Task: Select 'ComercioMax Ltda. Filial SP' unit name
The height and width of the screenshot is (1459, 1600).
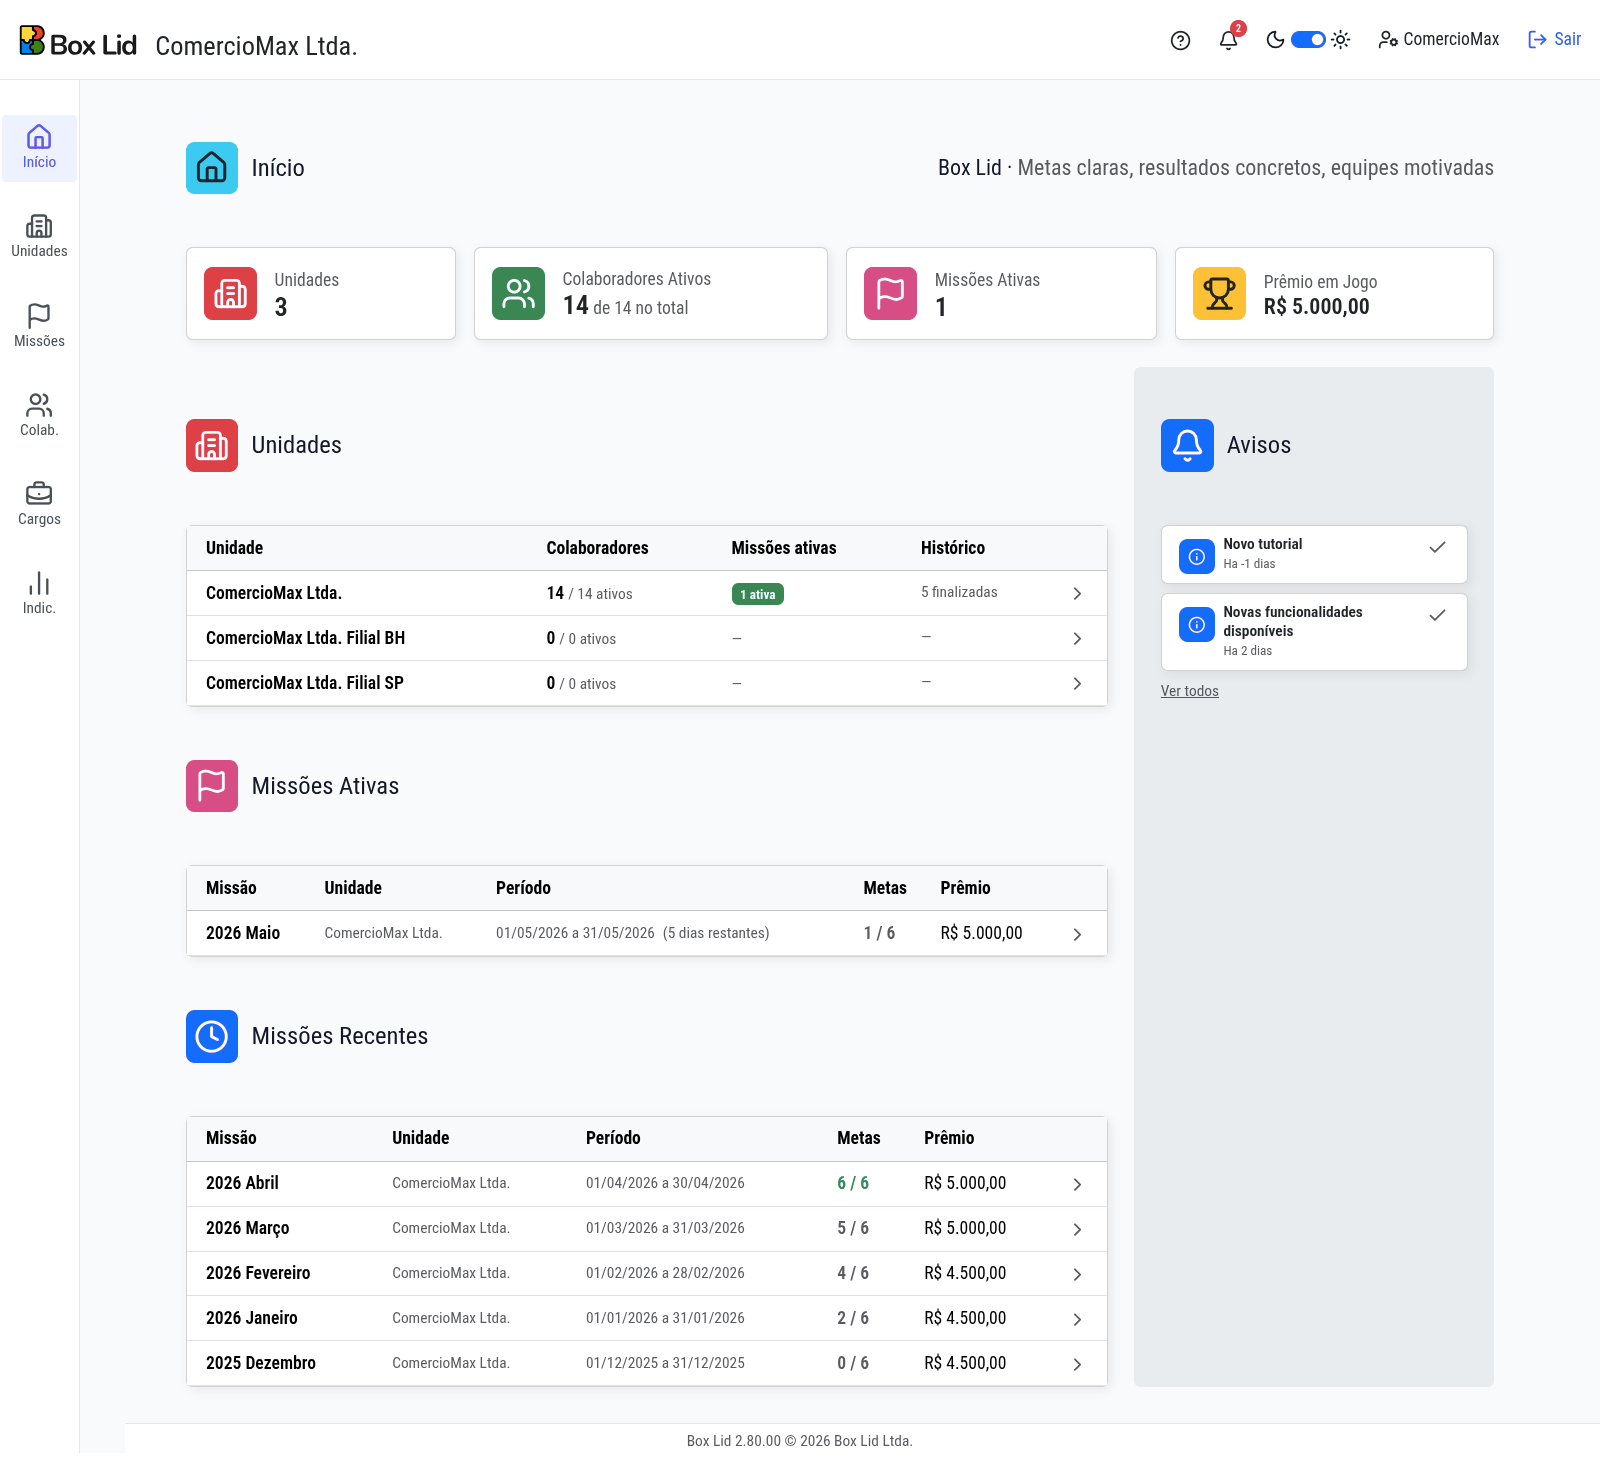Action: coord(305,683)
